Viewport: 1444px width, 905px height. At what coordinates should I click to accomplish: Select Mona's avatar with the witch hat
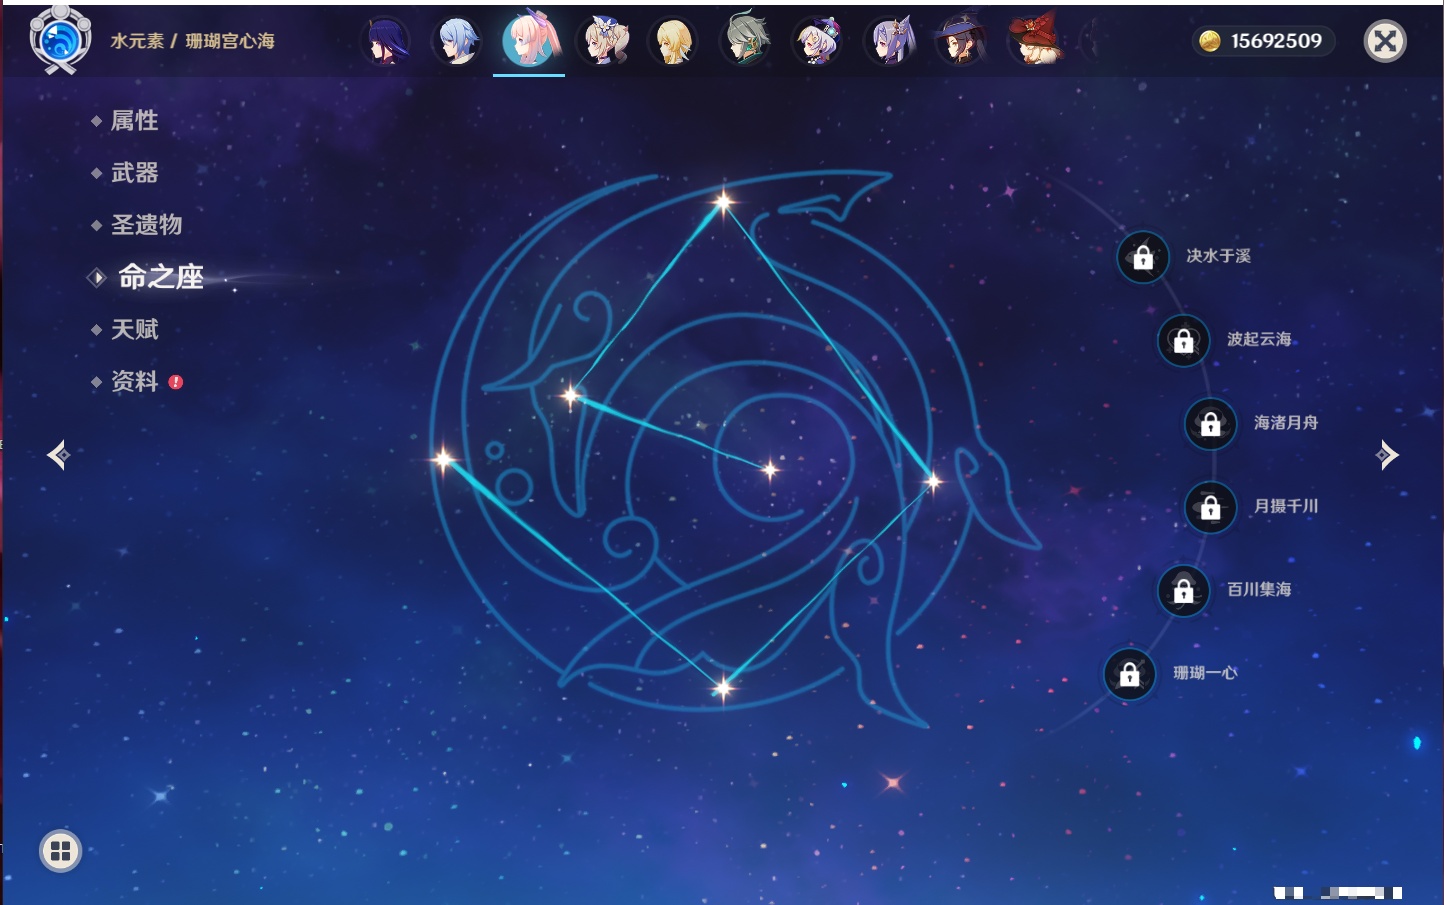961,41
